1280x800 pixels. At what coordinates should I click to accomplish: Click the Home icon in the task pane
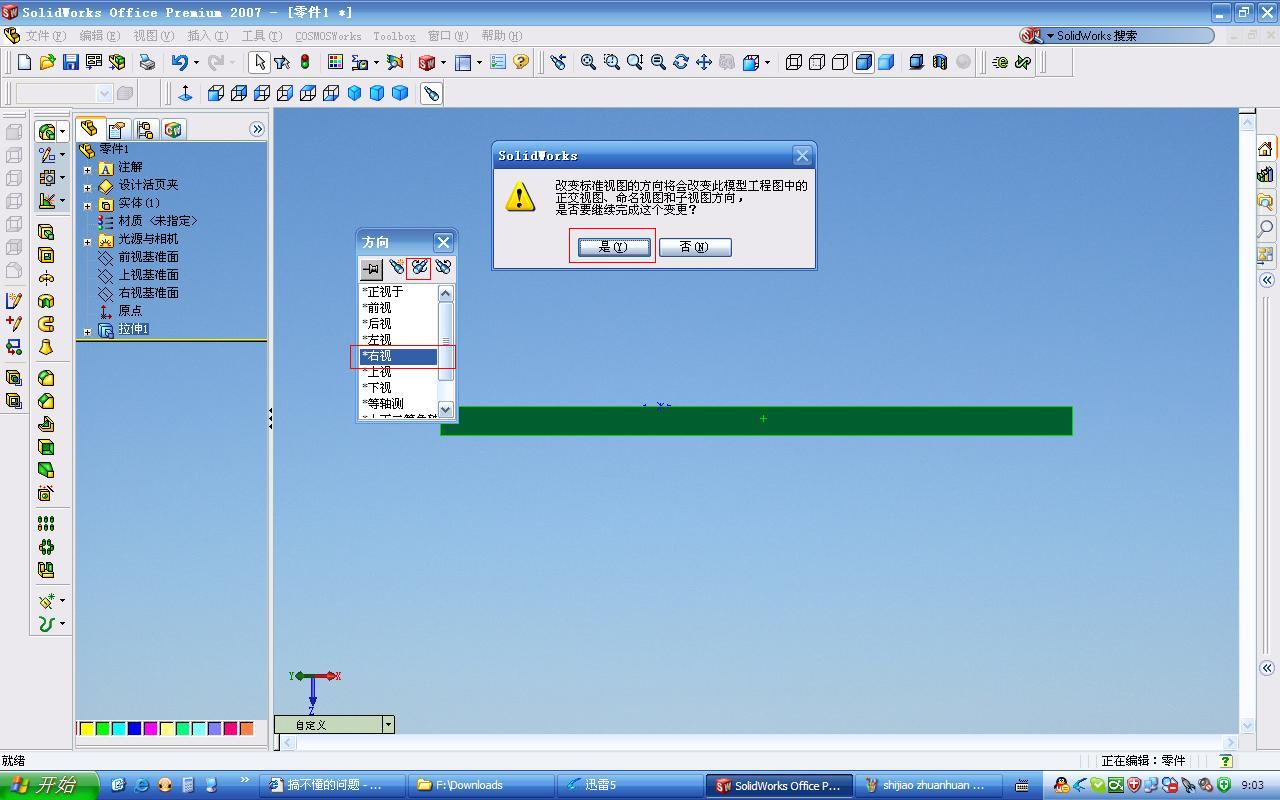click(x=1265, y=149)
